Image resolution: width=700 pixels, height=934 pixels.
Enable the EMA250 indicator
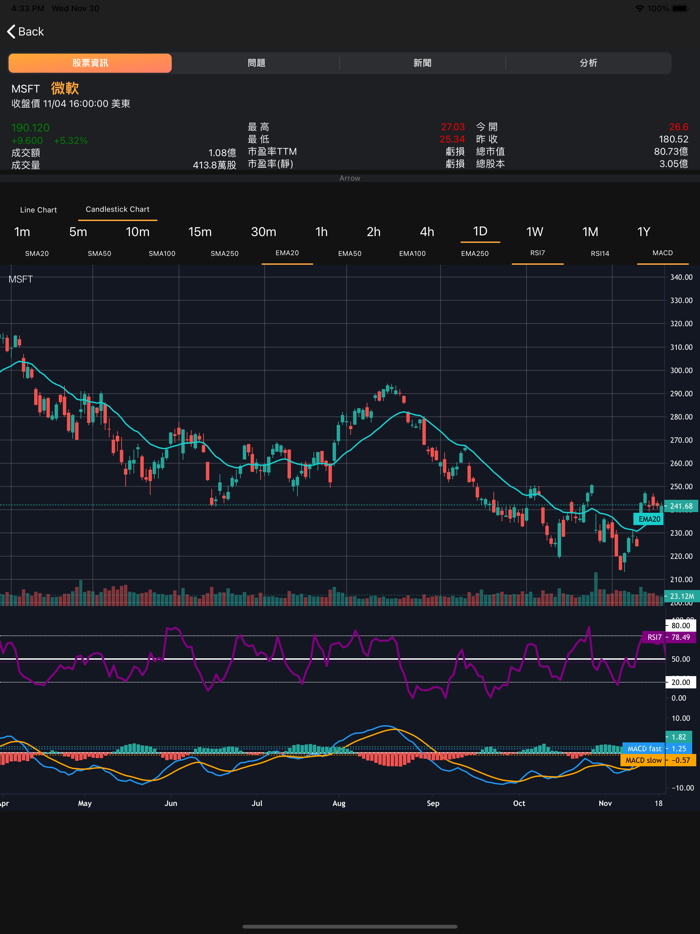tap(475, 253)
